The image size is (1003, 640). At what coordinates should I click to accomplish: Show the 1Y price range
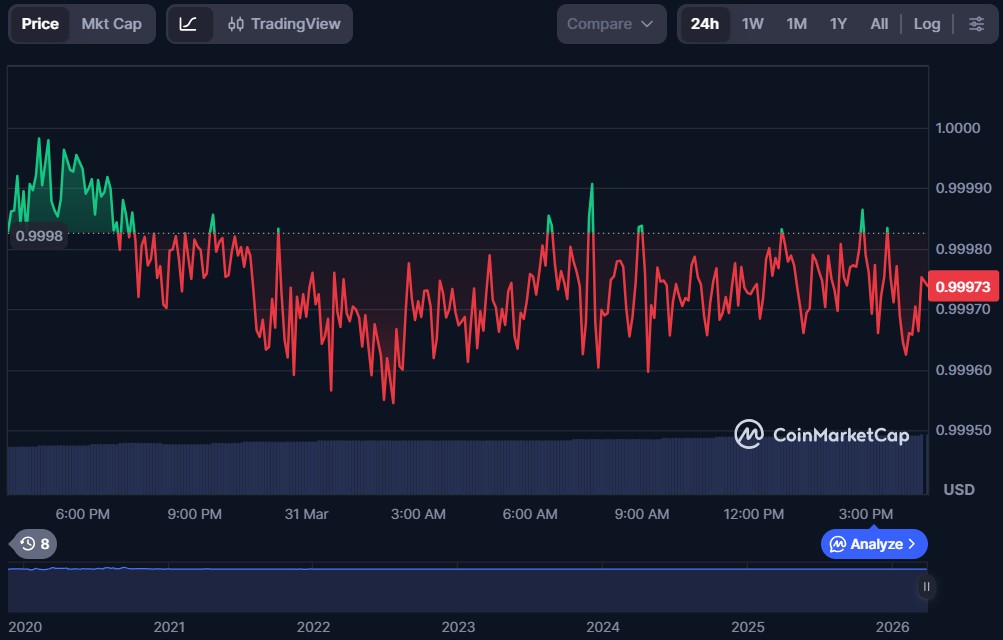838,24
